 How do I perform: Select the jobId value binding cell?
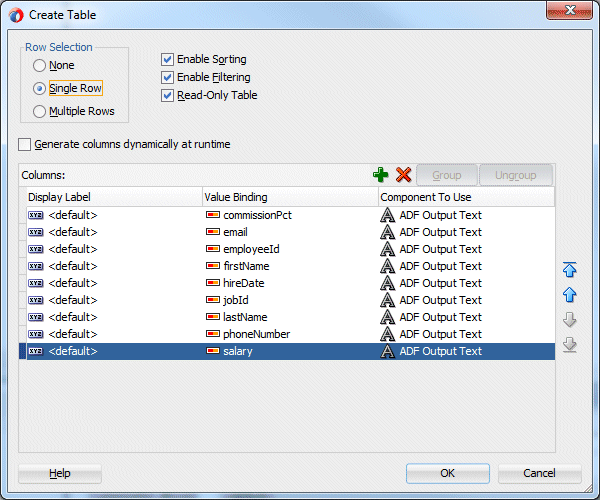tap(290, 300)
